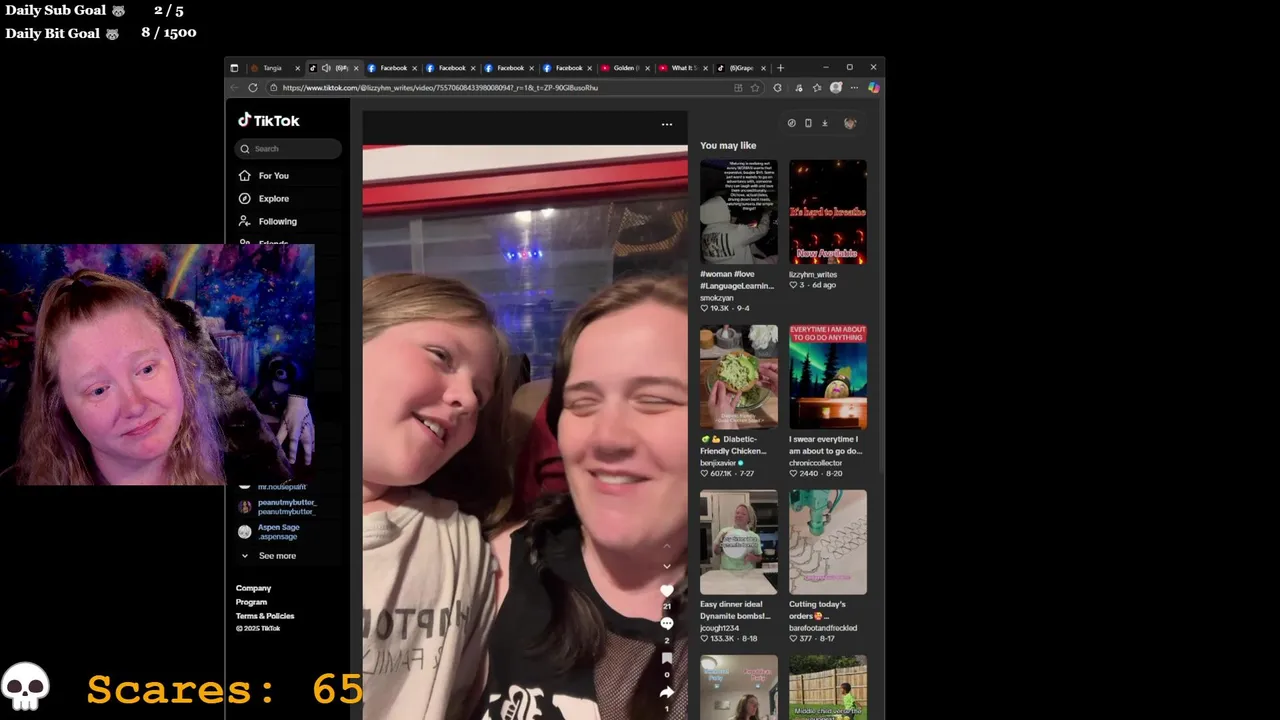The height and width of the screenshot is (720, 1280).
Task: Click the Middle child fence video thumbnail
Action: click(828, 687)
